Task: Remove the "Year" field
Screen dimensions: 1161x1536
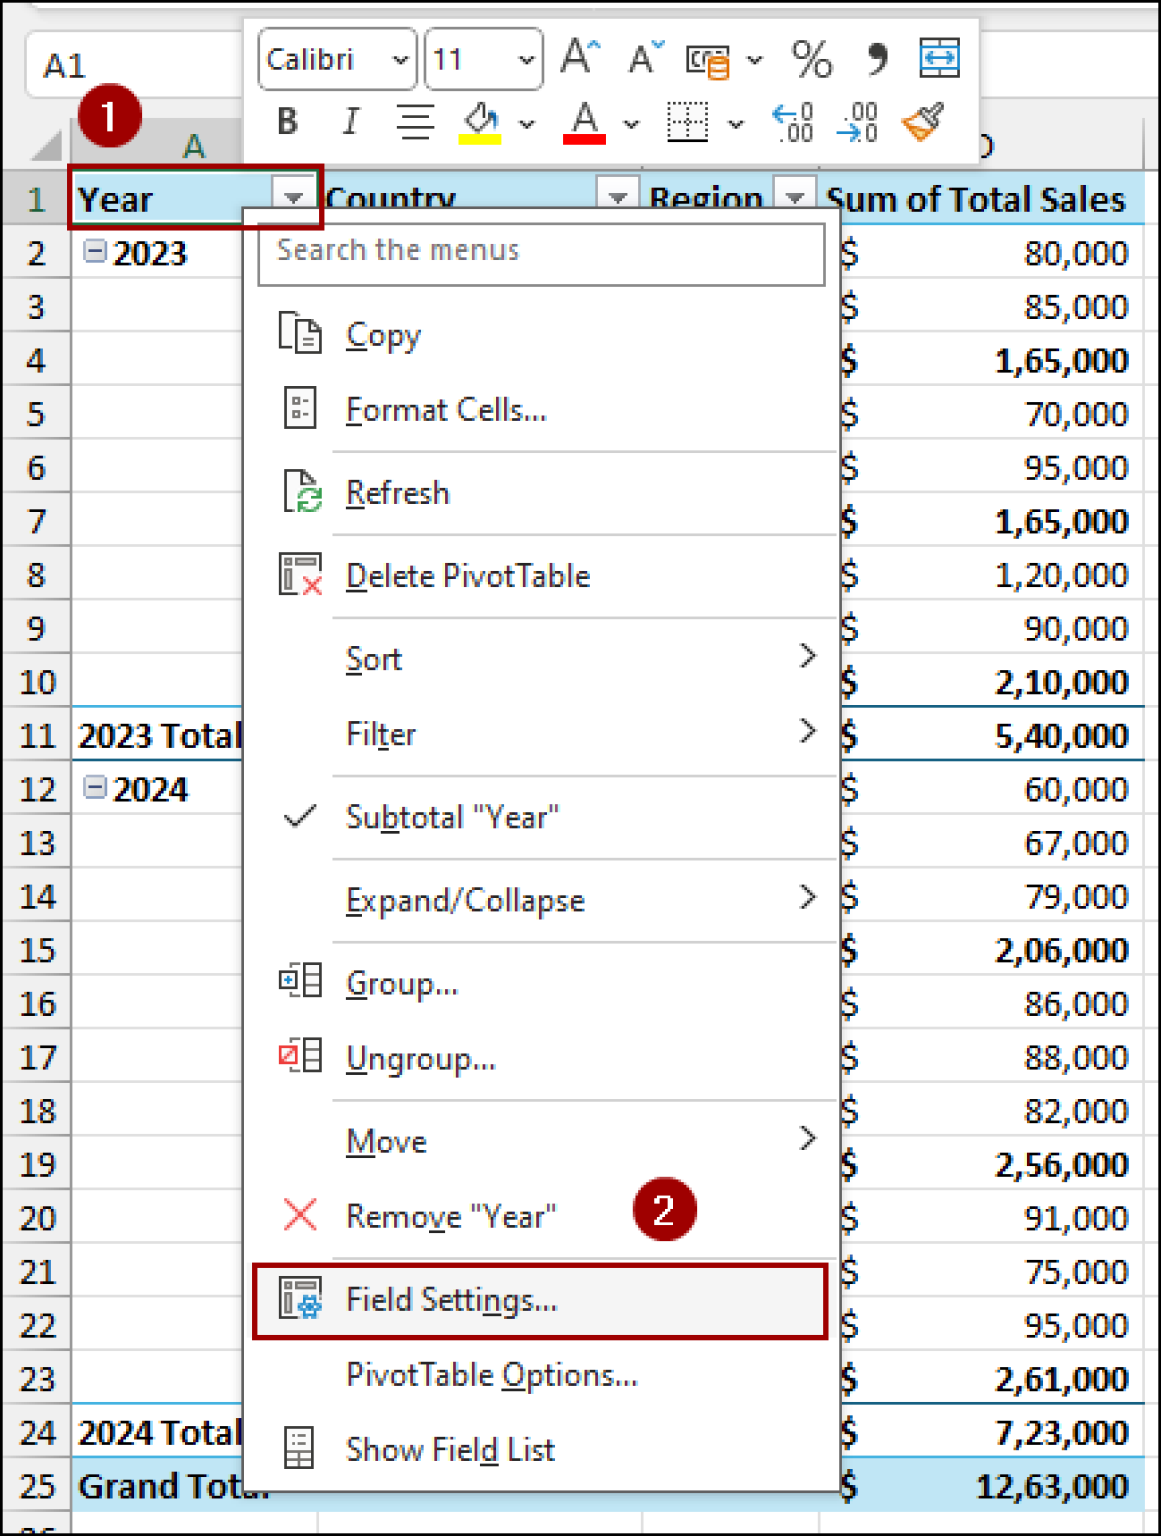Action: click(x=450, y=1216)
